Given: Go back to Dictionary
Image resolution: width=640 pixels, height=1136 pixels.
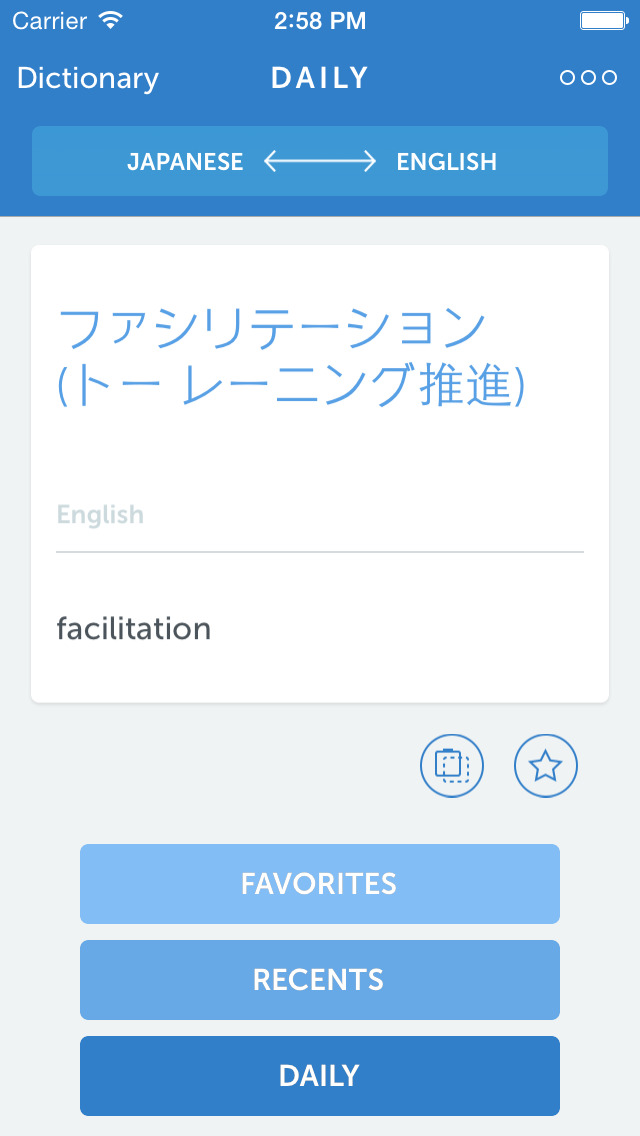Looking at the screenshot, I should point(88,78).
